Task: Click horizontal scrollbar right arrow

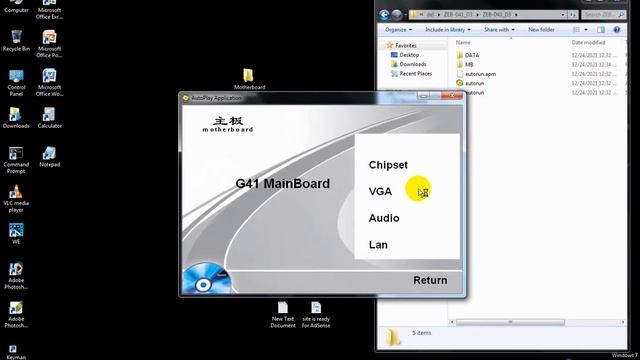Action: tap(623, 322)
